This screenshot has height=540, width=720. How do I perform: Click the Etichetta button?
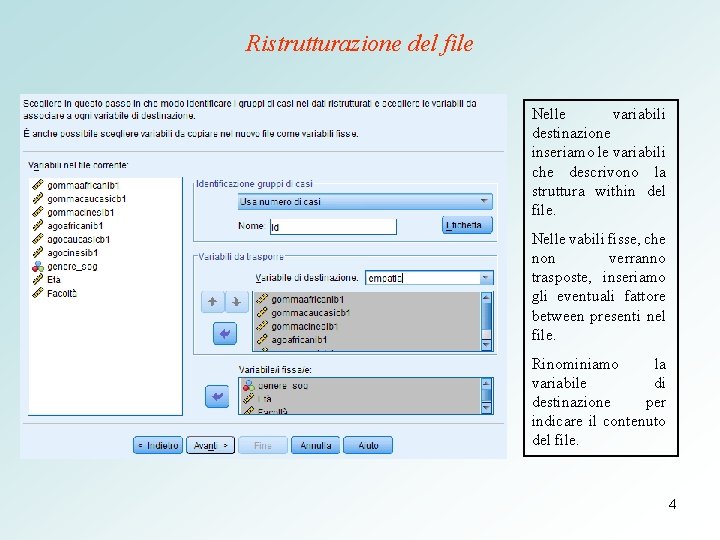[467, 225]
